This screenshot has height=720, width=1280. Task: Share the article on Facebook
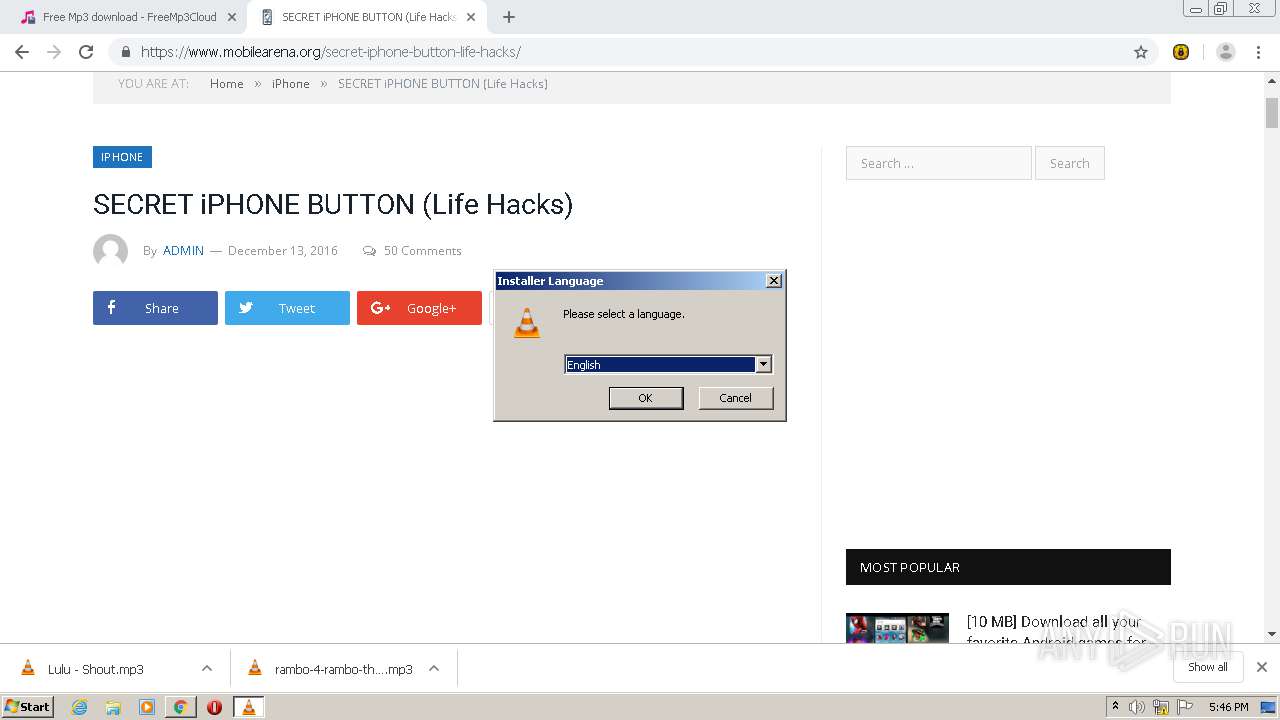click(x=155, y=308)
